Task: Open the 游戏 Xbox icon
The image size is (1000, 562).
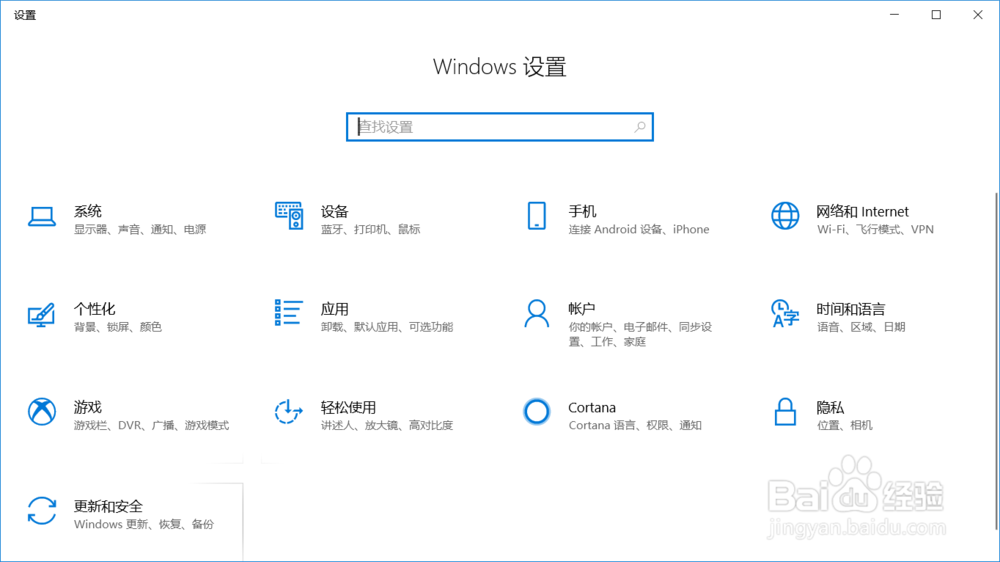Action: tap(41, 411)
